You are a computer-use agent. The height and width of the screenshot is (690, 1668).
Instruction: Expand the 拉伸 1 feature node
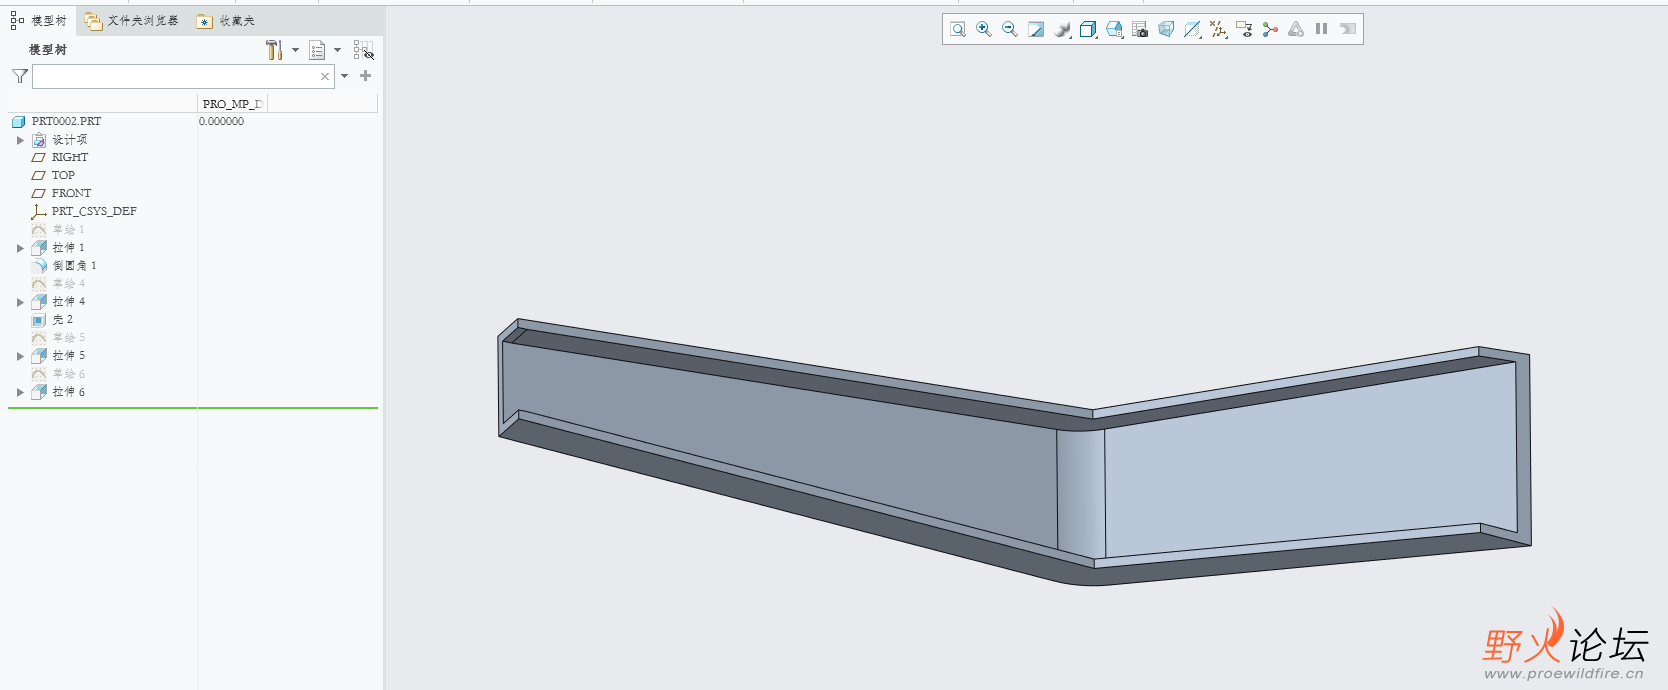tap(20, 248)
